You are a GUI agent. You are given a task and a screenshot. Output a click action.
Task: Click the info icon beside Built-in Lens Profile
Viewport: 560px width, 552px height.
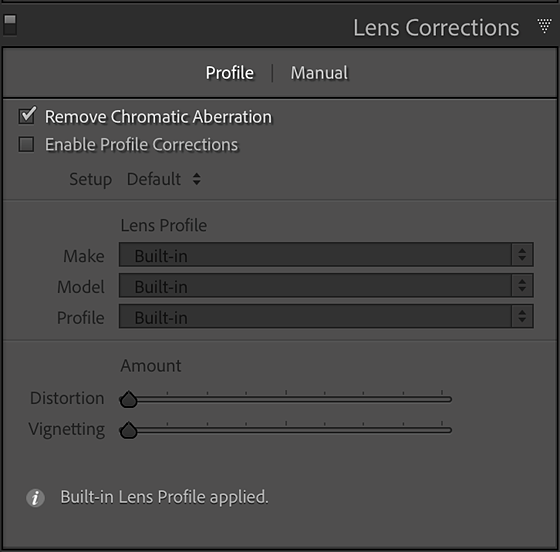(35, 497)
